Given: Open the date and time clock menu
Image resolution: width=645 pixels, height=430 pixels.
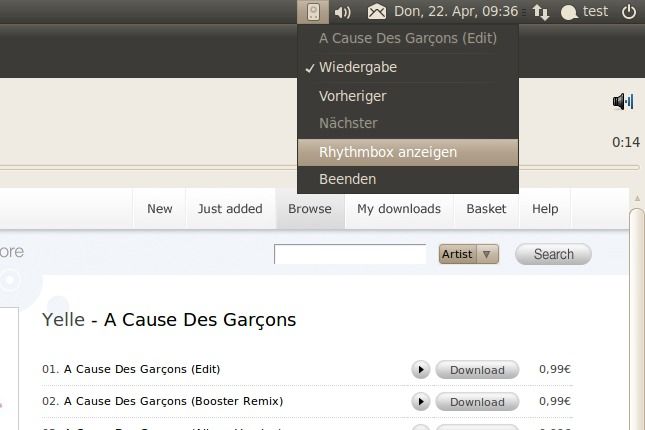Looking at the screenshot, I should (x=456, y=12).
